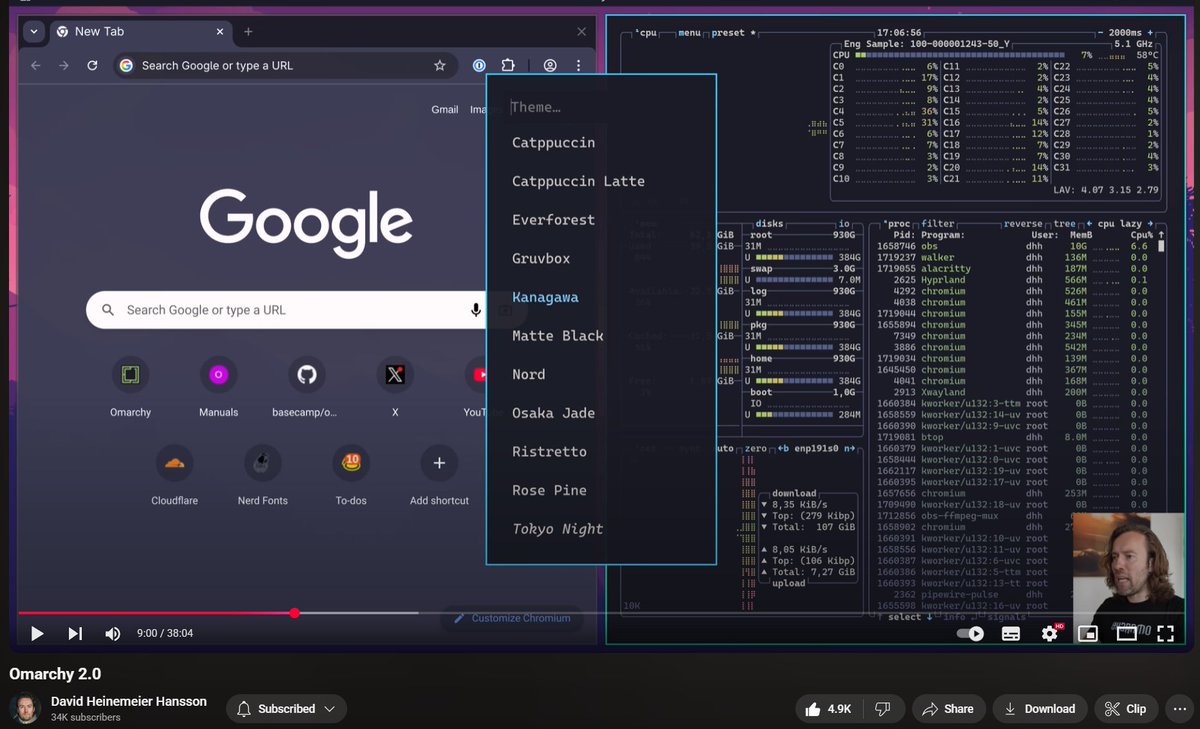Image resolution: width=1200 pixels, height=729 pixels.
Task: Open David Heinemeier Hansson's channel avatar
Action: tap(25, 708)
